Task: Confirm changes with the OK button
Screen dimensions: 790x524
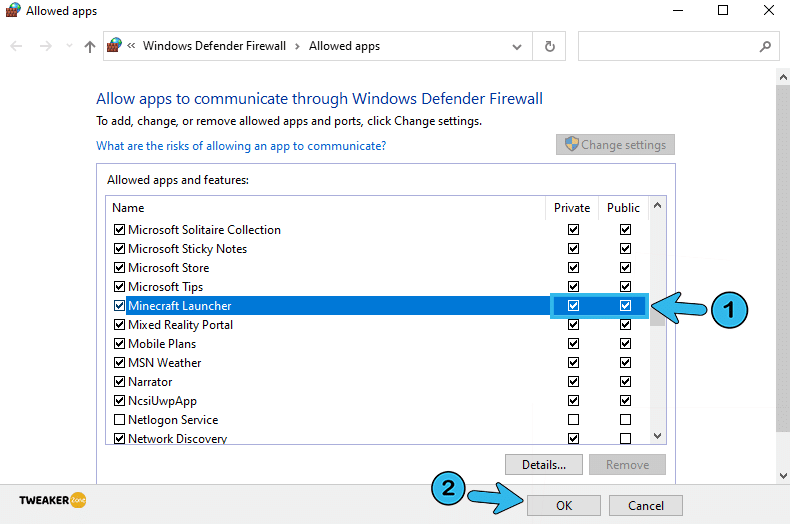Action: click(564, 505)
